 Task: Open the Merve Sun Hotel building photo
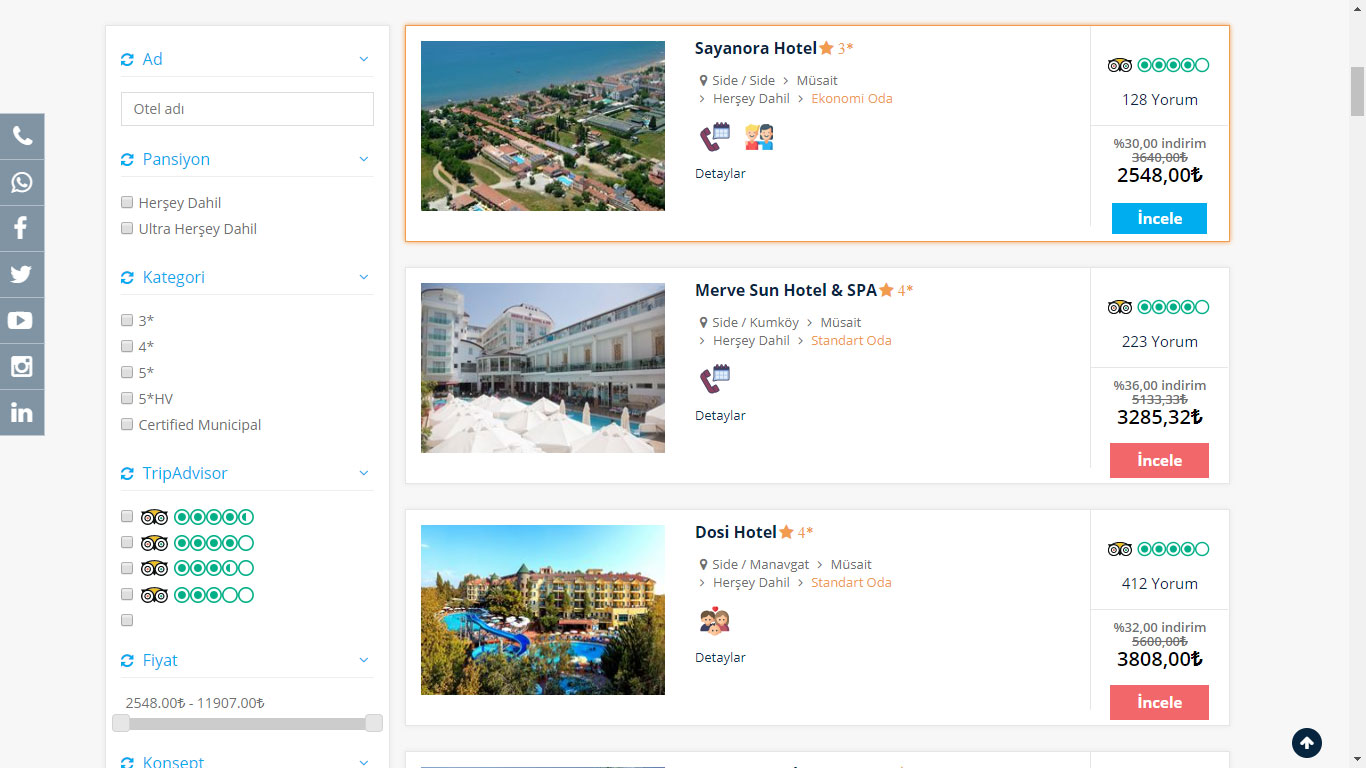[x=543, y=368]
